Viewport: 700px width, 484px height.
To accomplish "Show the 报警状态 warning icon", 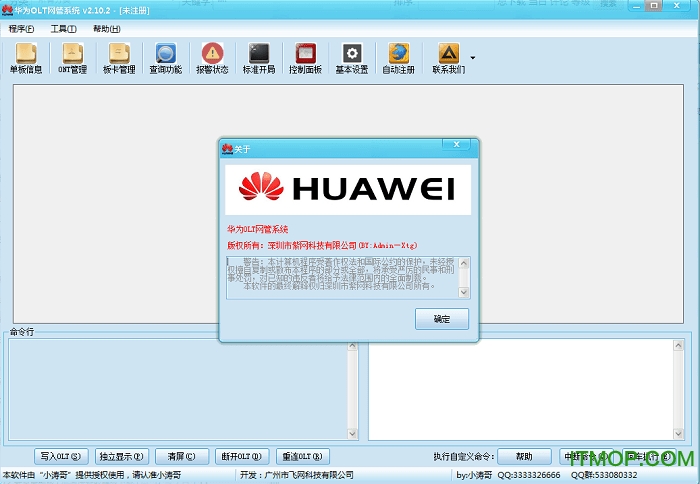I will point(212,58).
